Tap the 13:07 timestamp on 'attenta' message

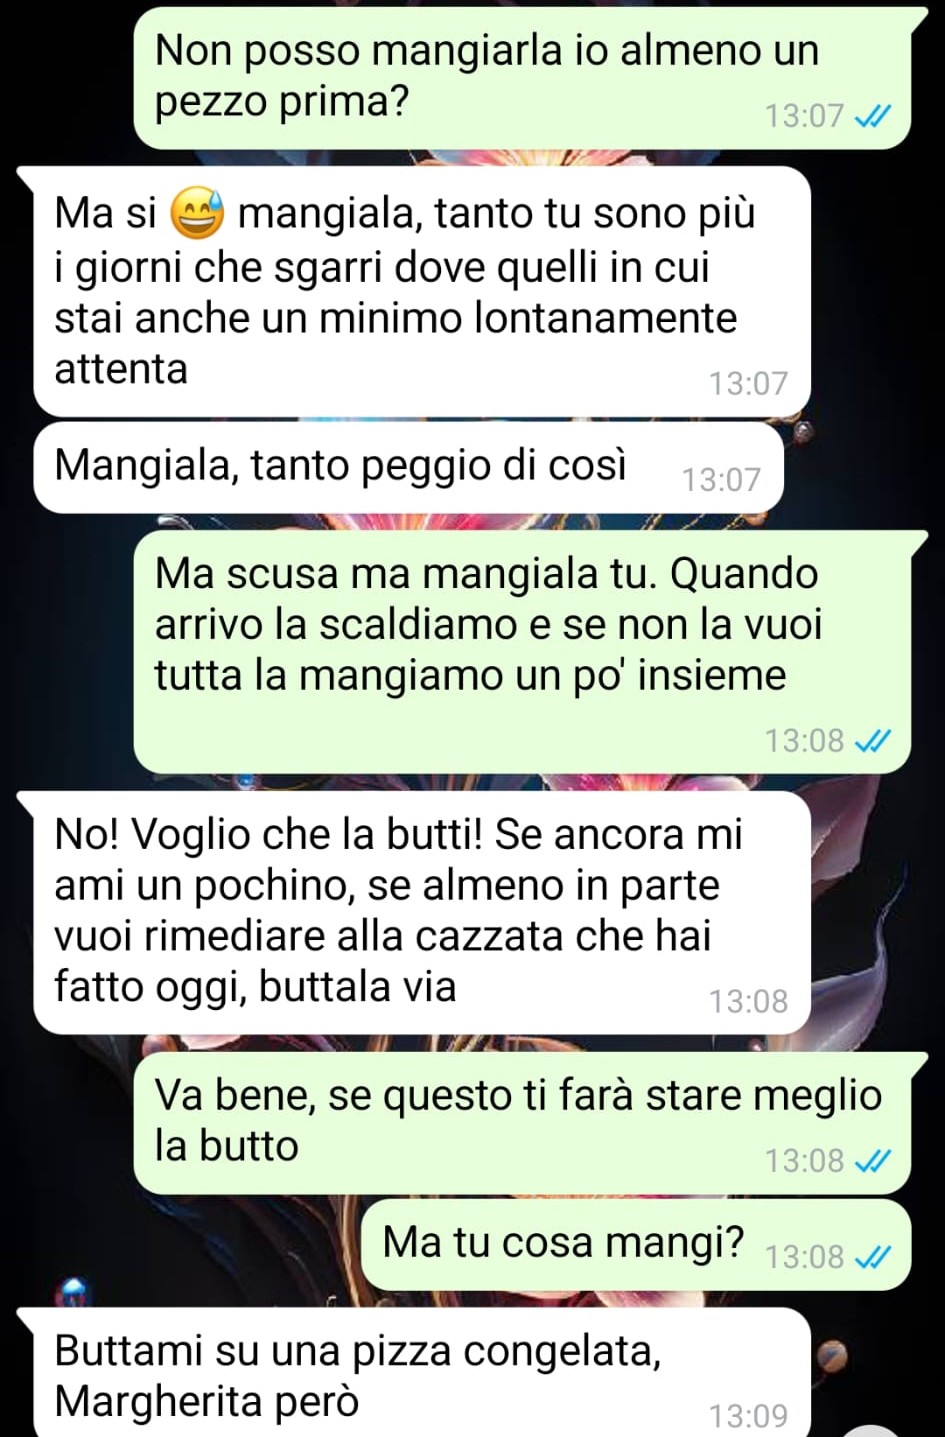pyautogui.click(x=748, y=383)
